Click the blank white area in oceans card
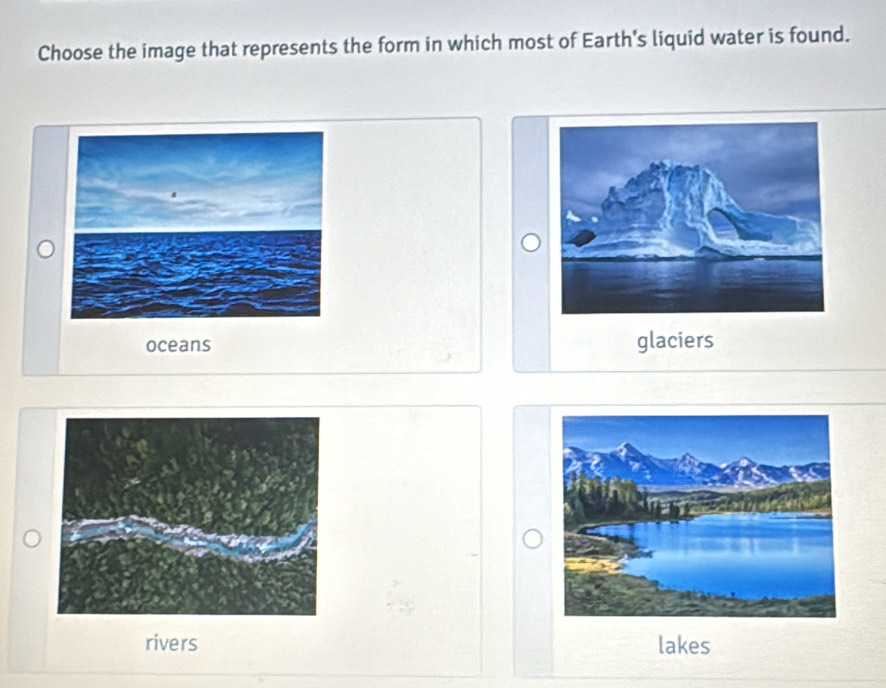 [x=400, y=250]
